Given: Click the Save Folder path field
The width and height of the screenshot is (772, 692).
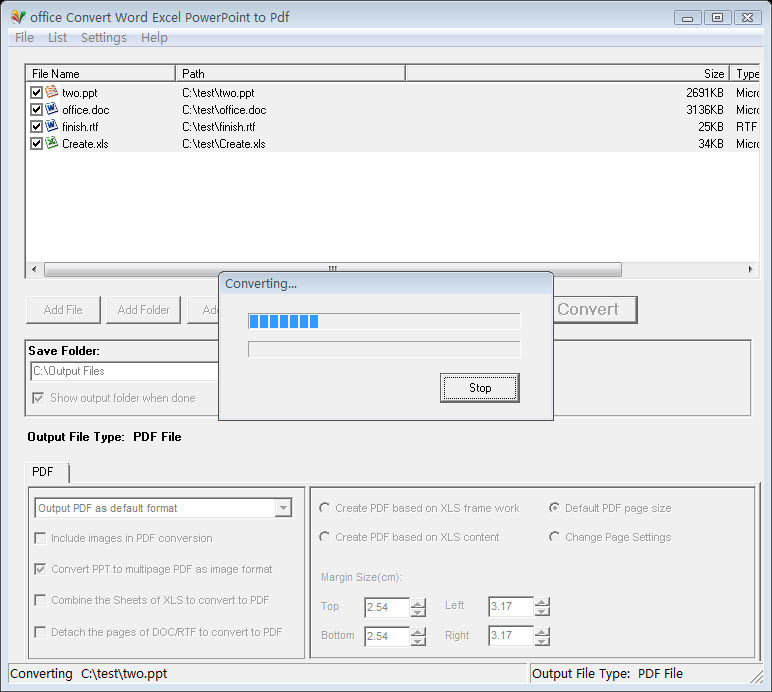Looking at the screenshot, I should coord(125,371).
